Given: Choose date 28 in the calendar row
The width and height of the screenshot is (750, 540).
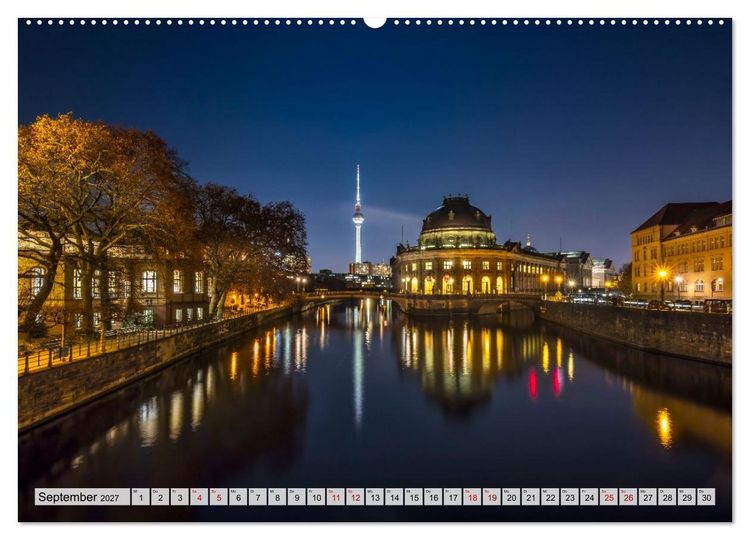Looking at the screenshot, I should [668, 496].
